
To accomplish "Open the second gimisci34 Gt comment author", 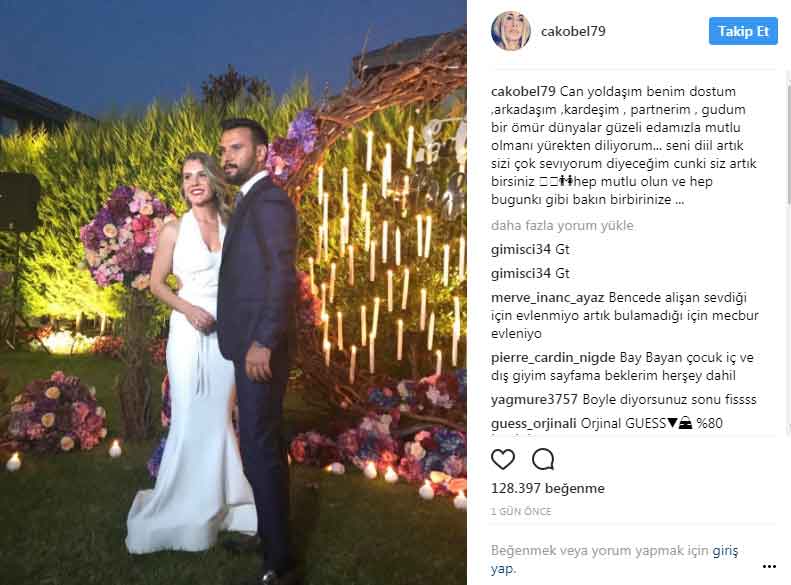I will [521, 273].
